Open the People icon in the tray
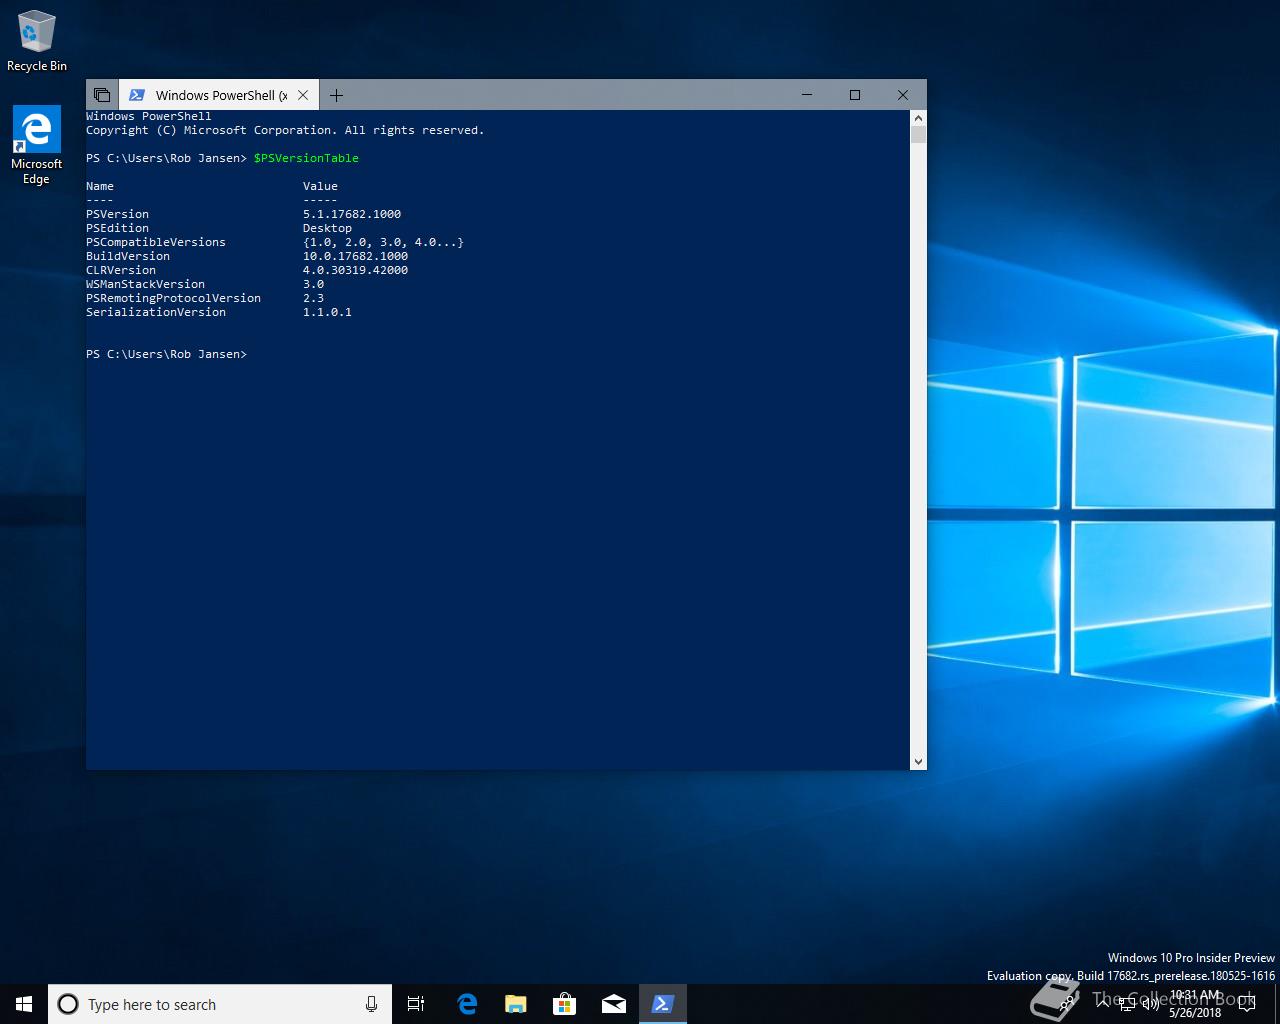1280x1024 pixels. [x=1066, y=1004]
